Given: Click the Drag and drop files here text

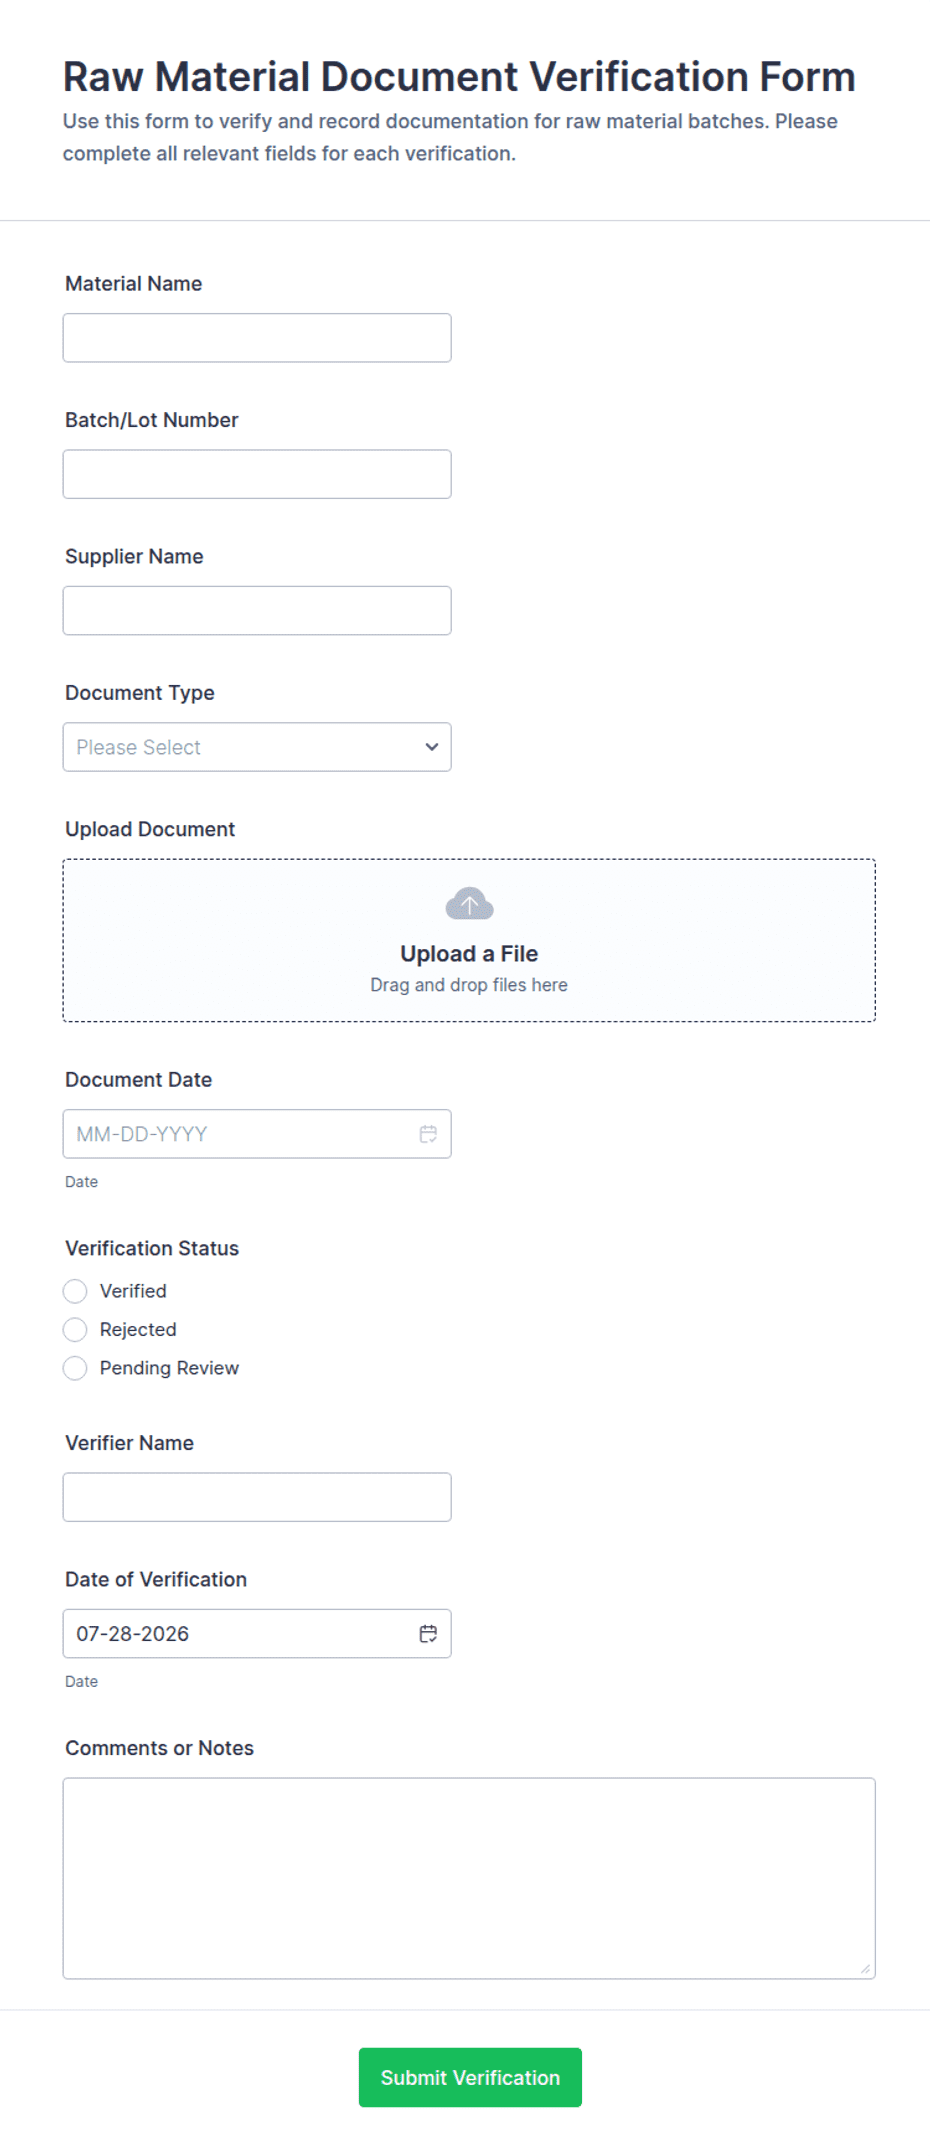Looking at the screenshot, I should click(x=469, y=985).
